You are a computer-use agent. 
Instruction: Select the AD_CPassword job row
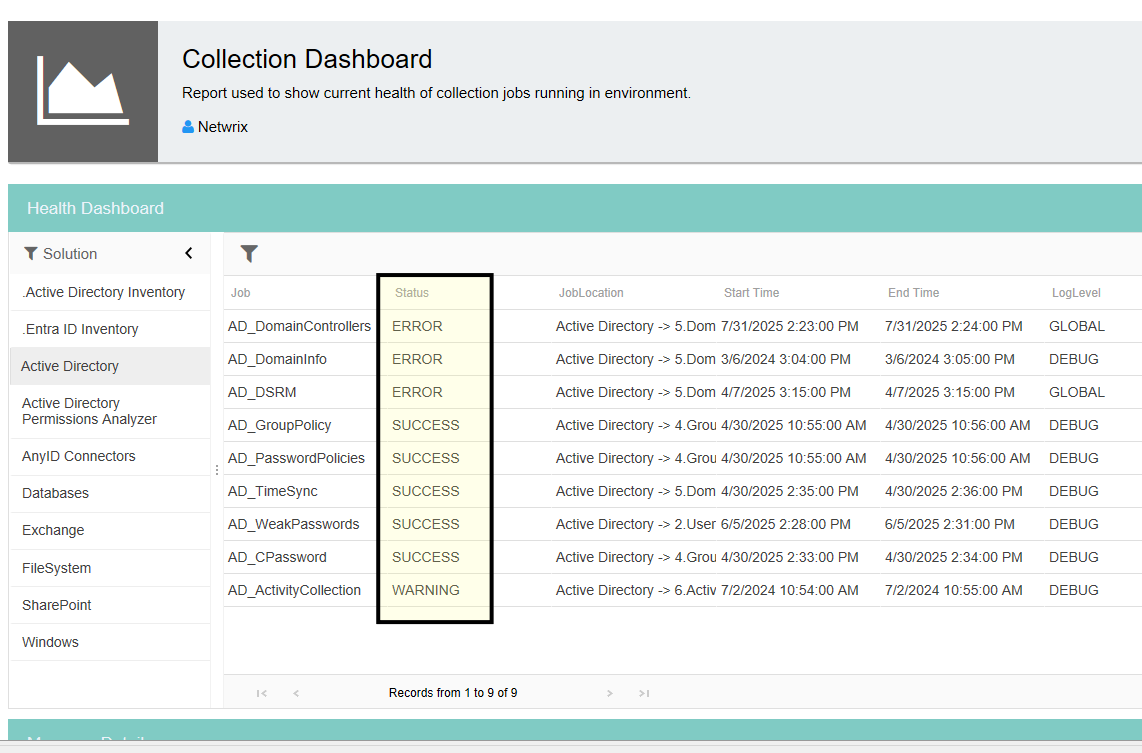[682, 557]
